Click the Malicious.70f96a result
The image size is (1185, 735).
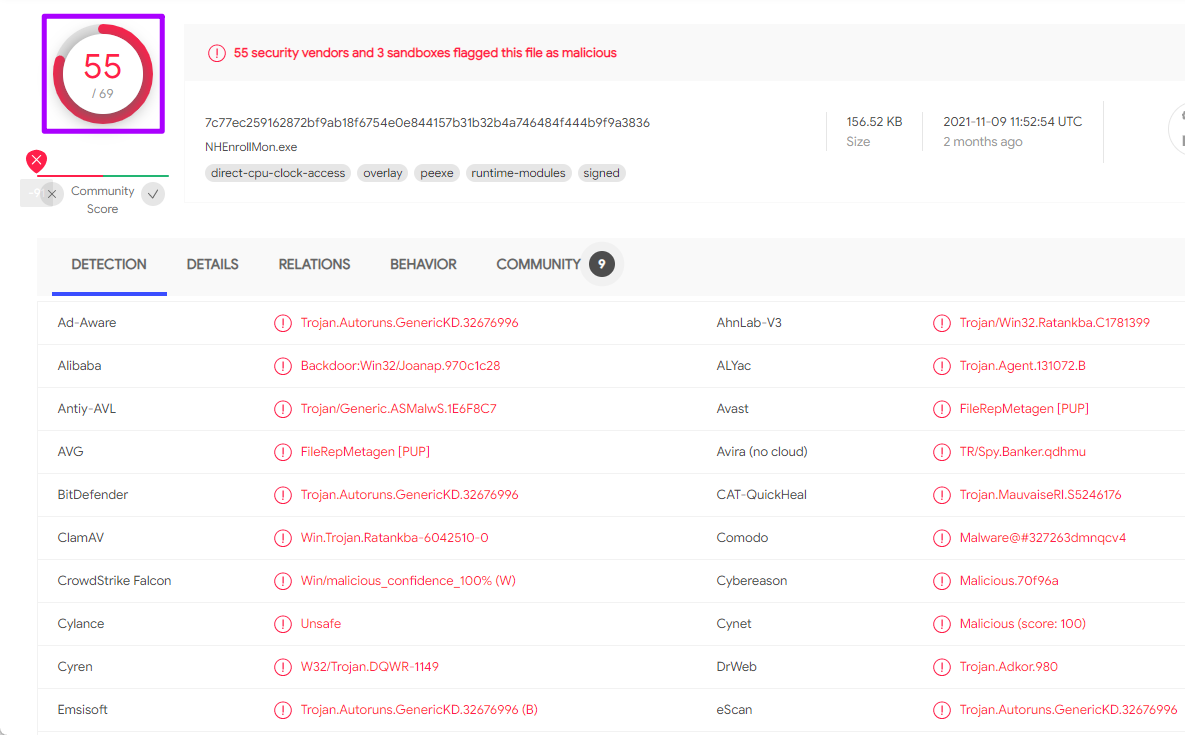[1009, 581]
